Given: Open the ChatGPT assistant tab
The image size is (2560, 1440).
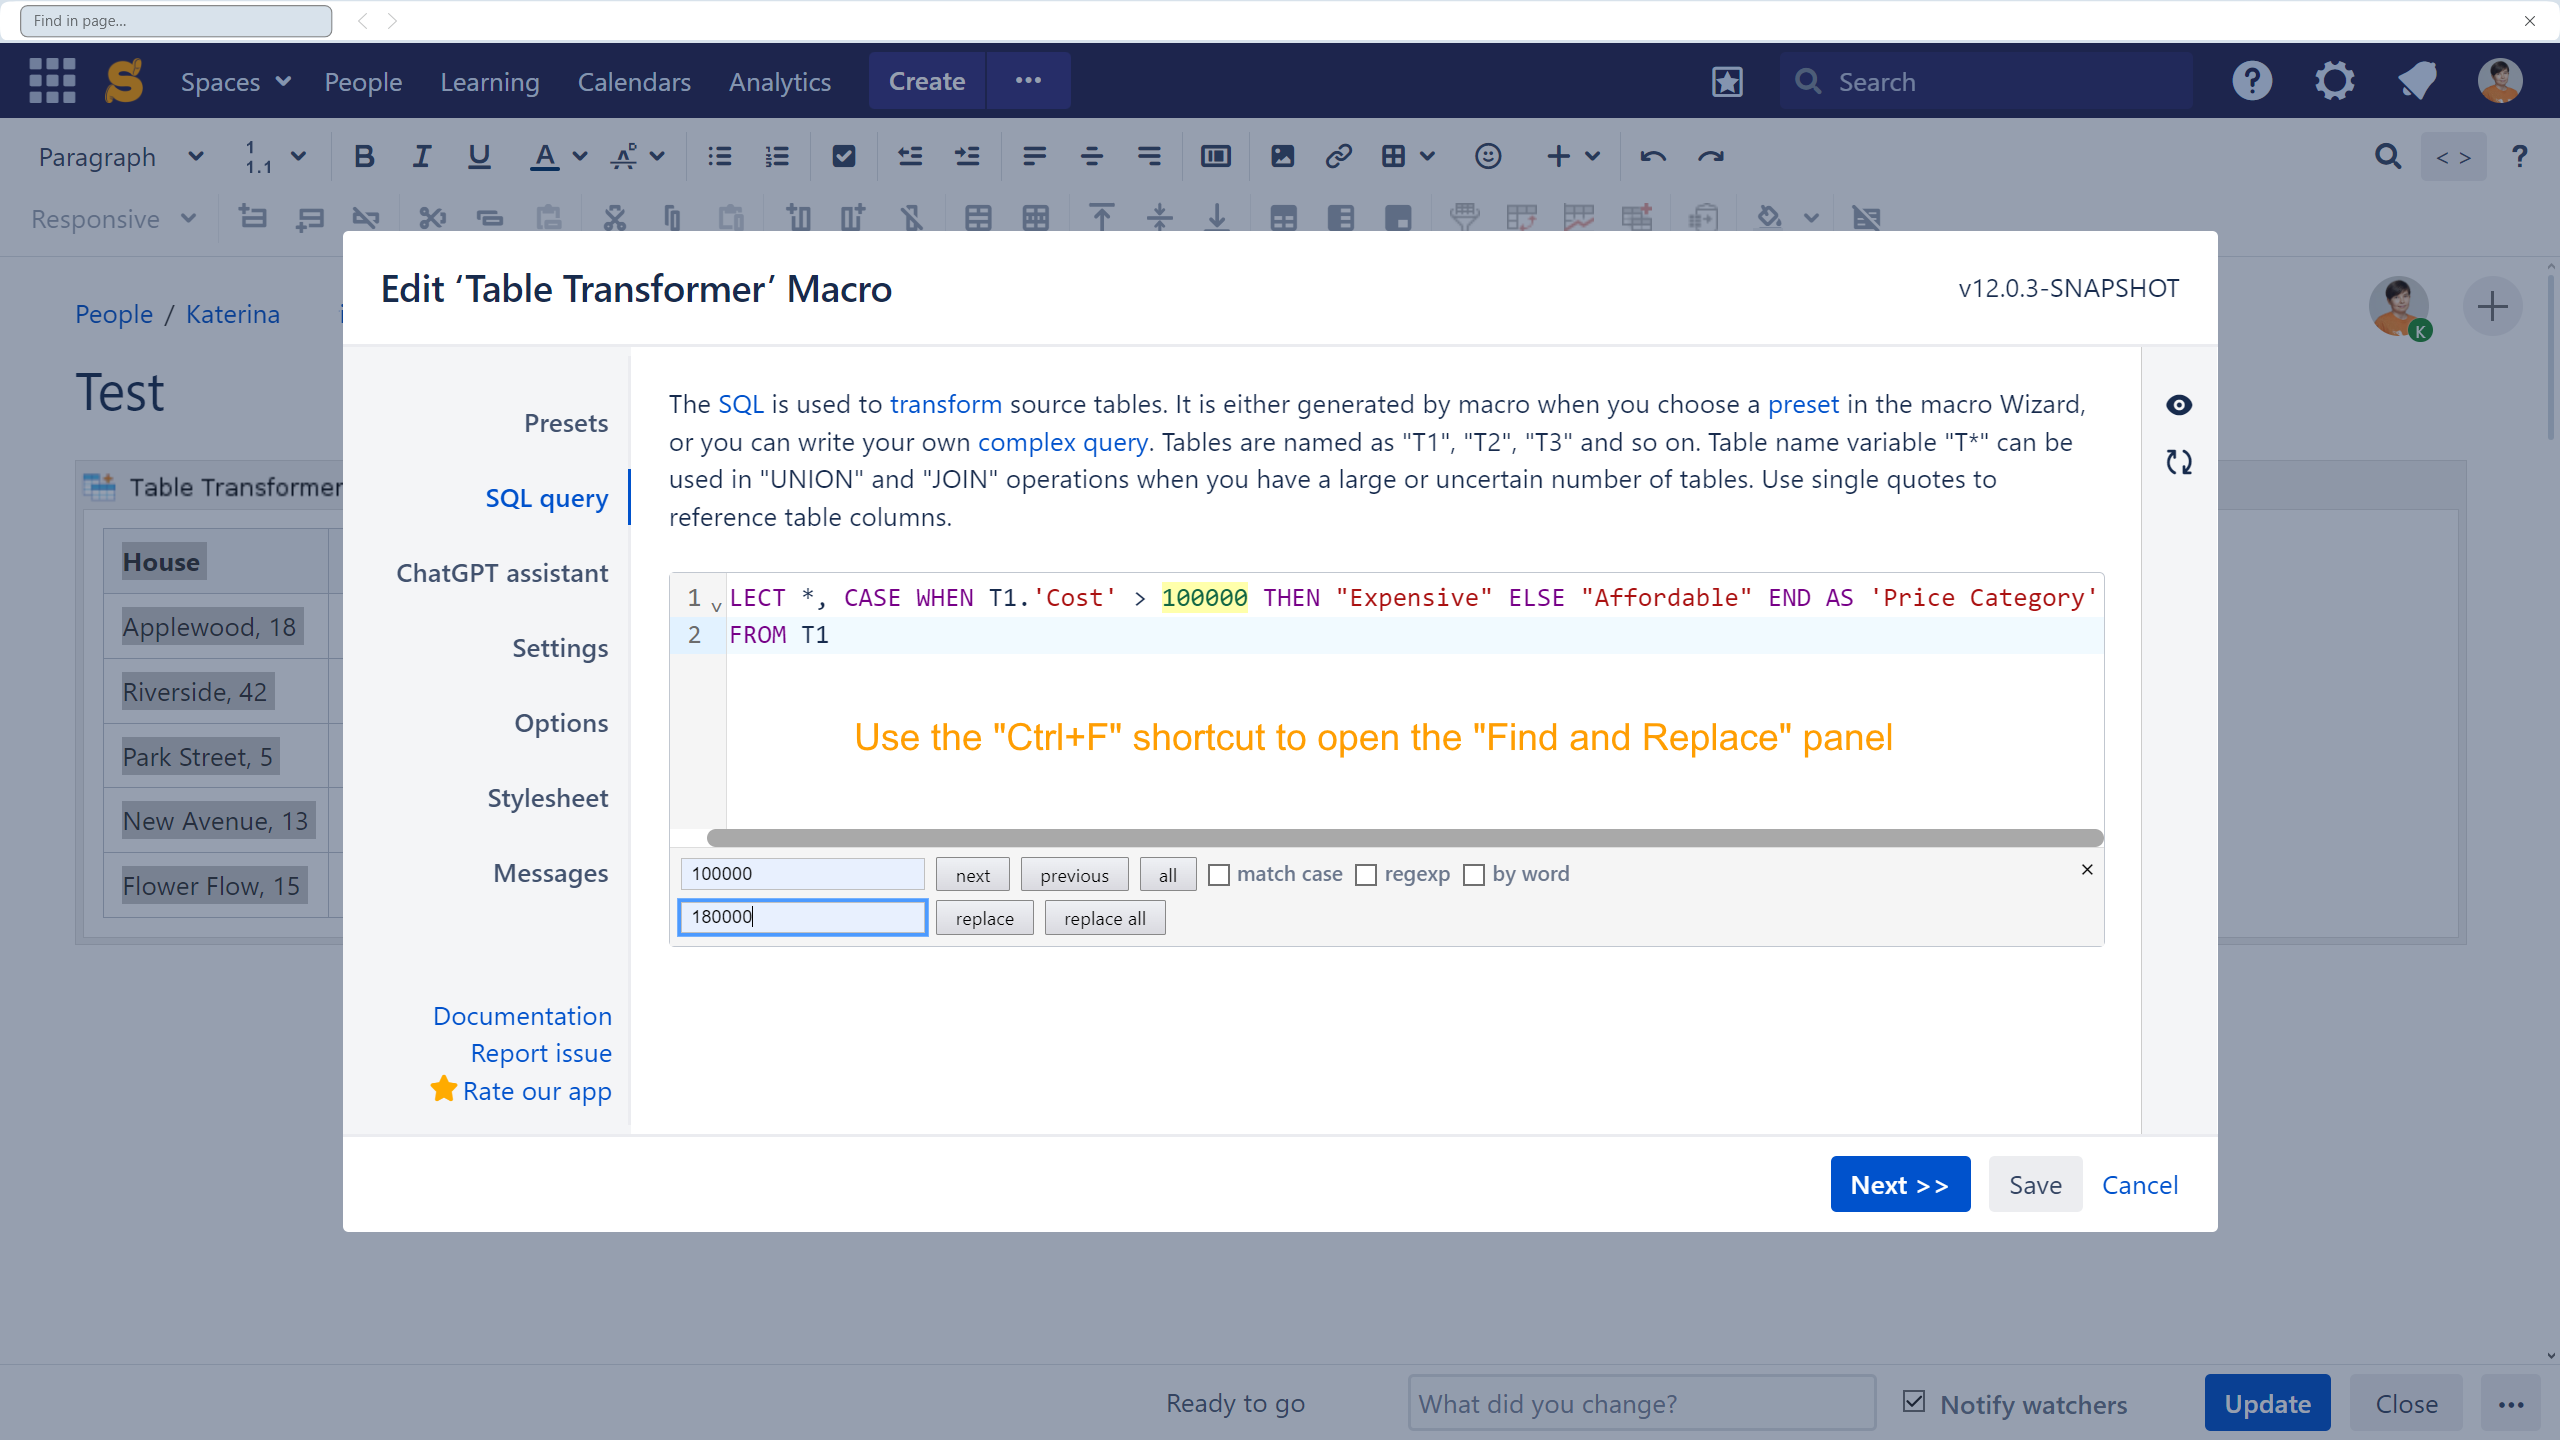Looking at the screenshot, I should click(x=502, y=573).
